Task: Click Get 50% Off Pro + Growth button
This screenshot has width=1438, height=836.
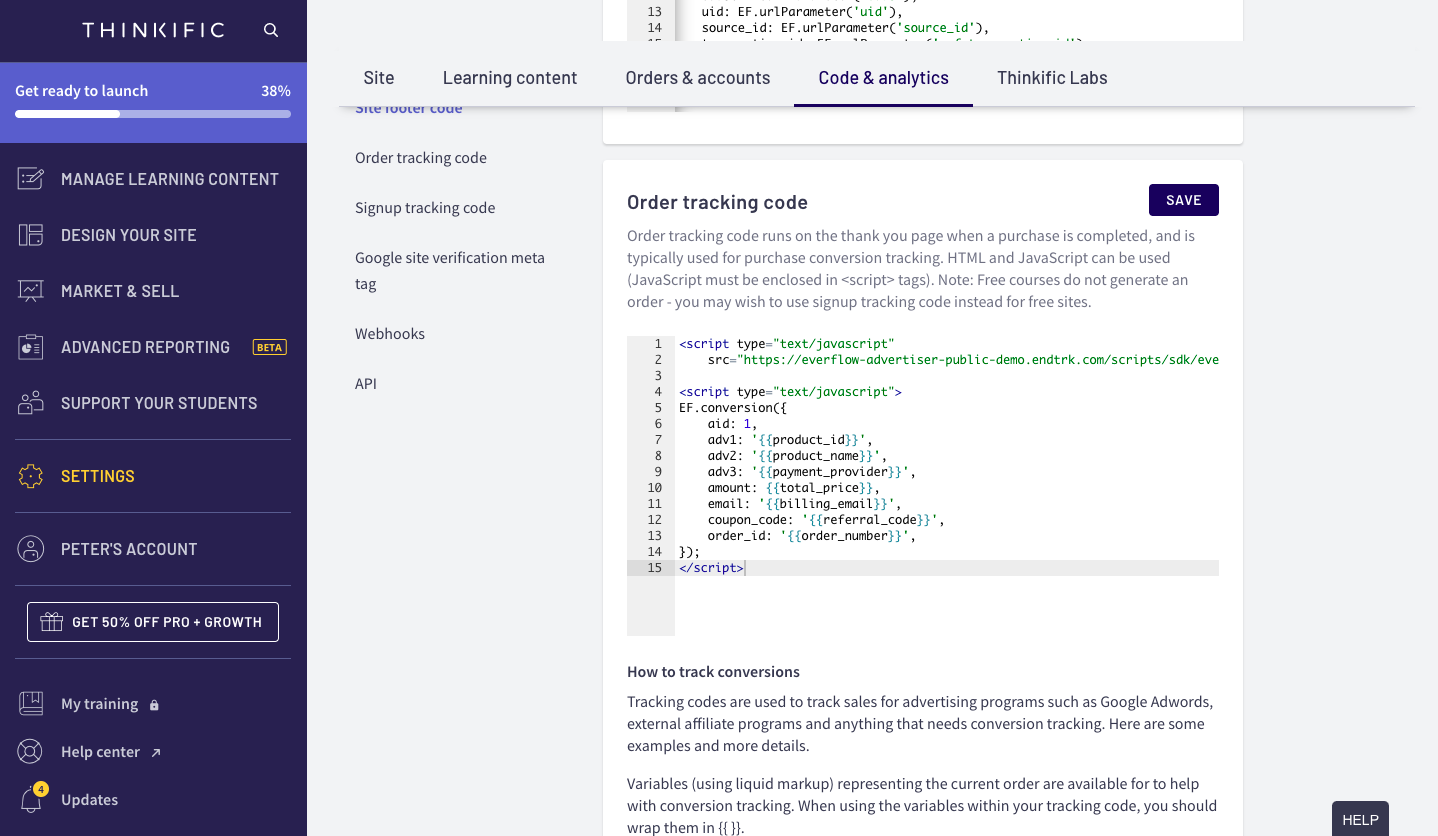Action: click(x=153, y=622)
